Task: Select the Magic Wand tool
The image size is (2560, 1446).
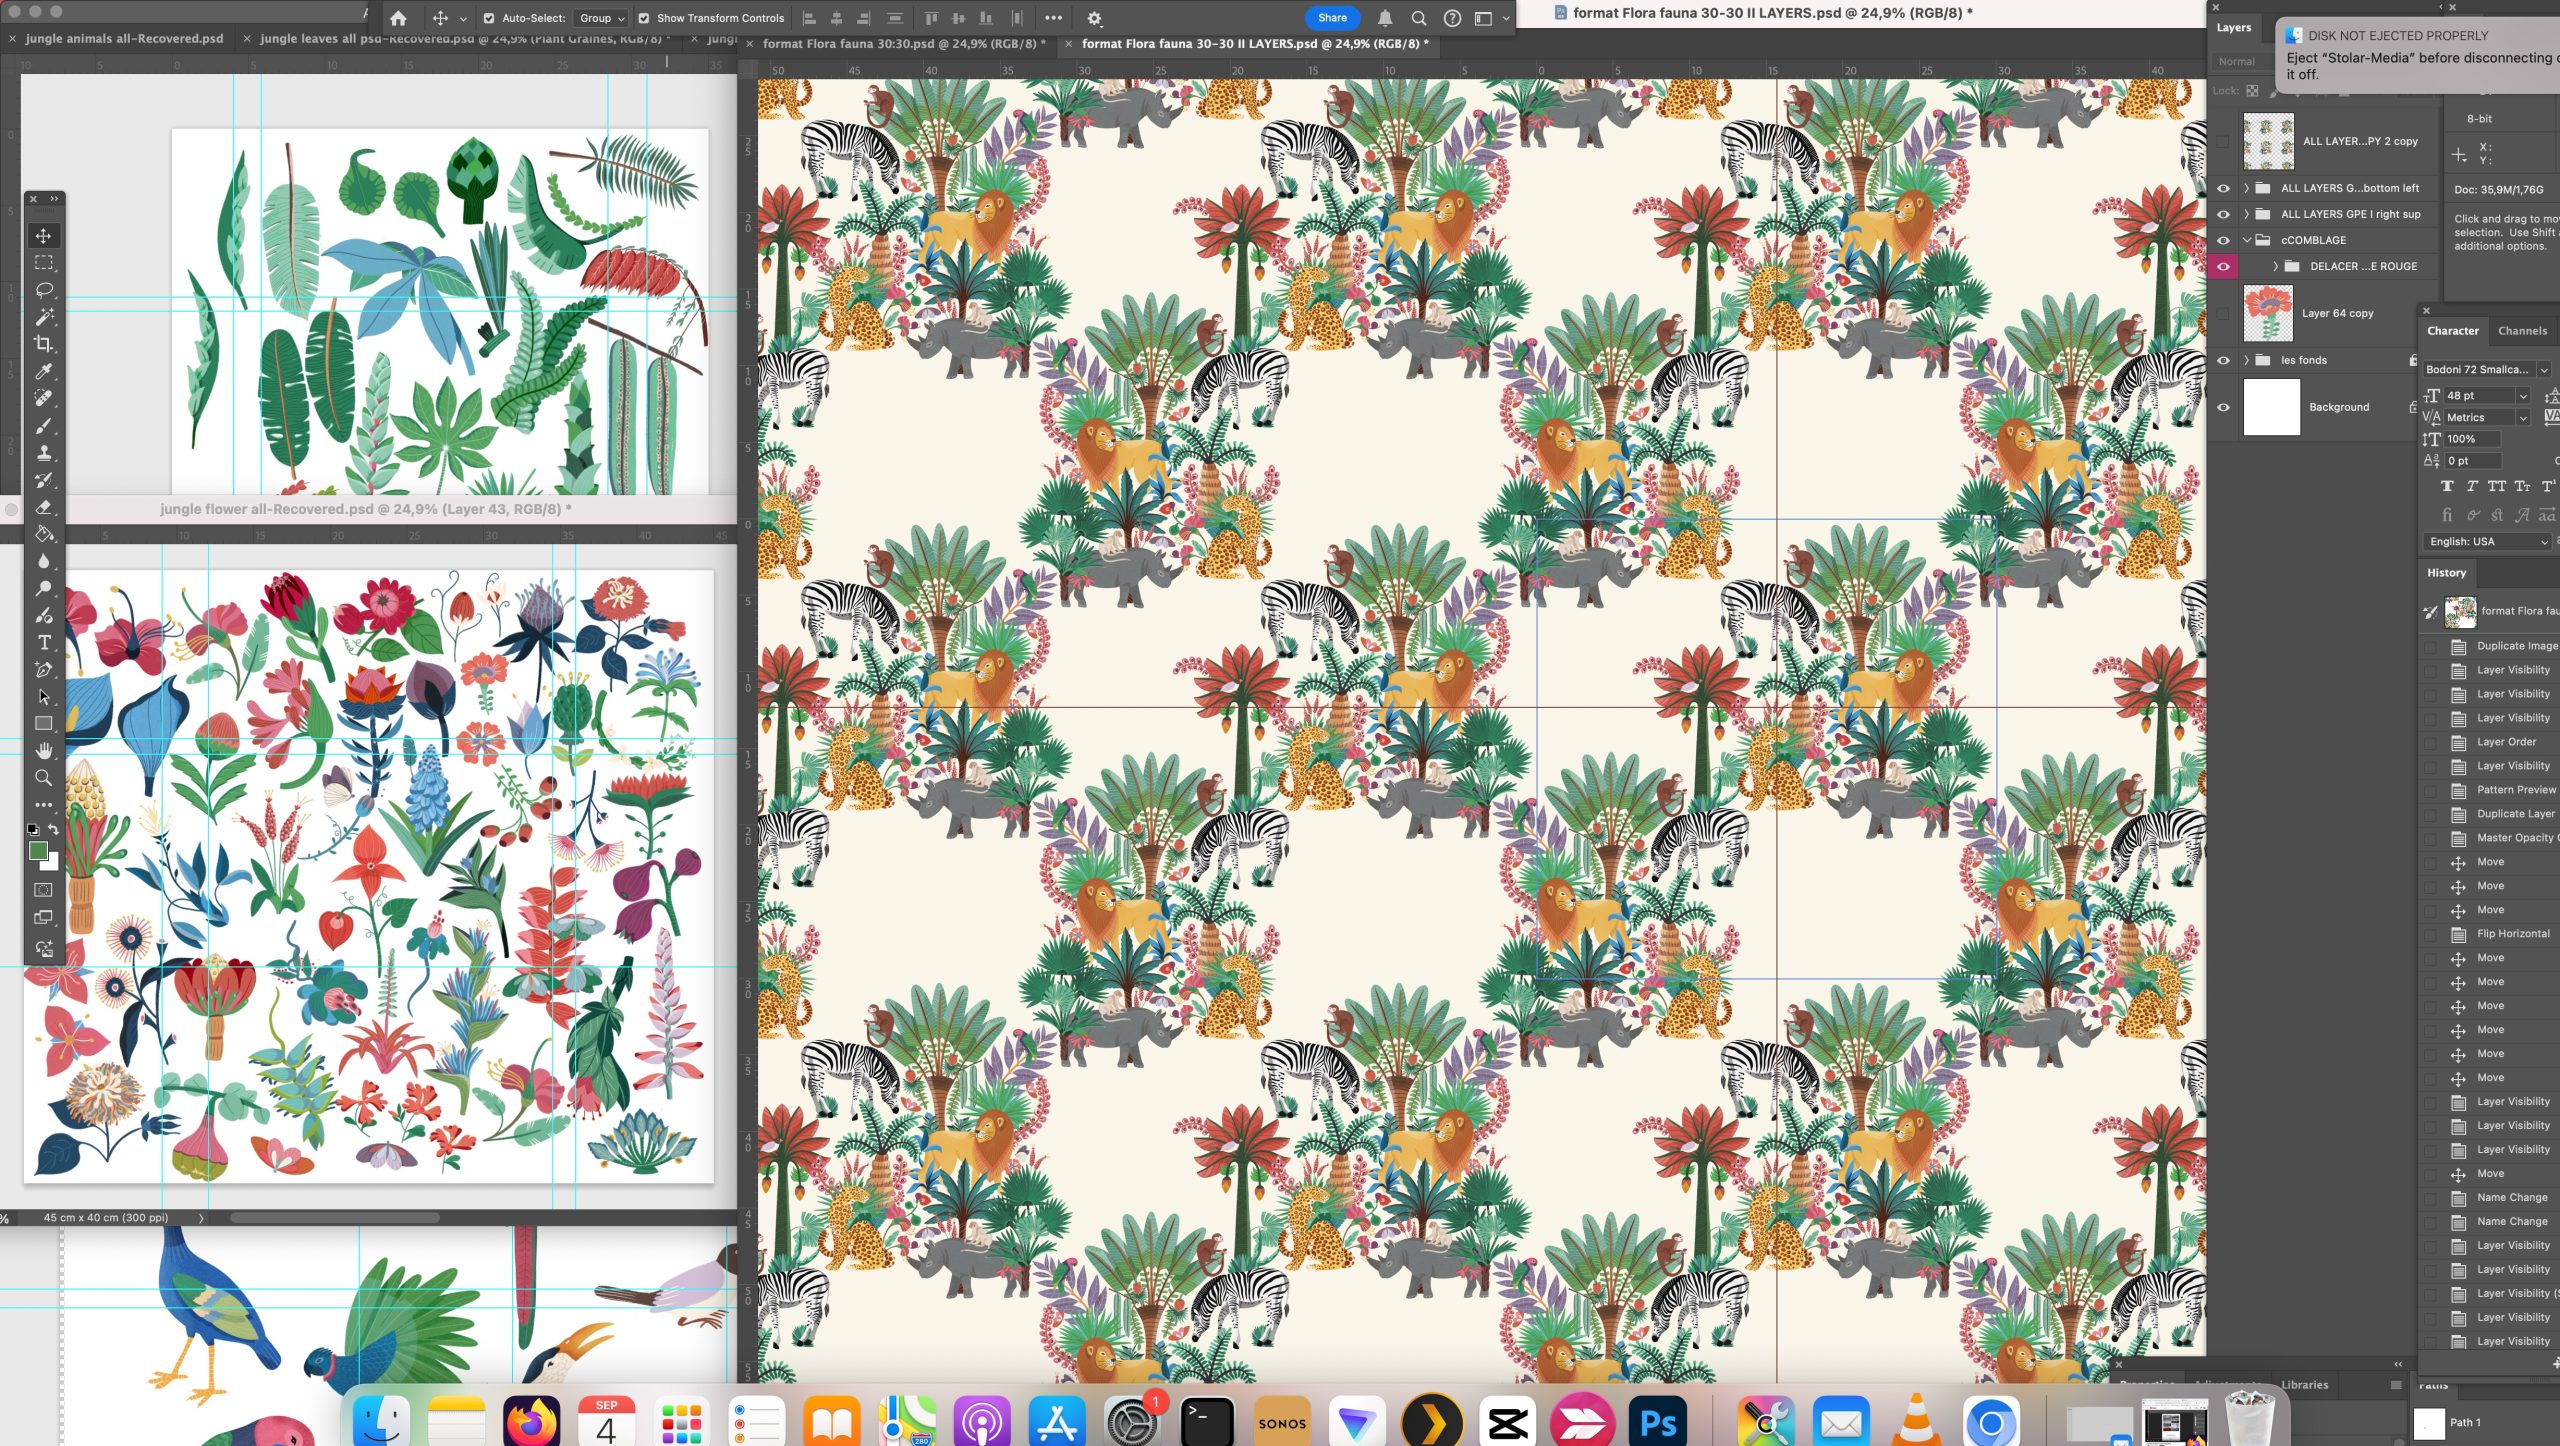Action: [x=43, y=317]
